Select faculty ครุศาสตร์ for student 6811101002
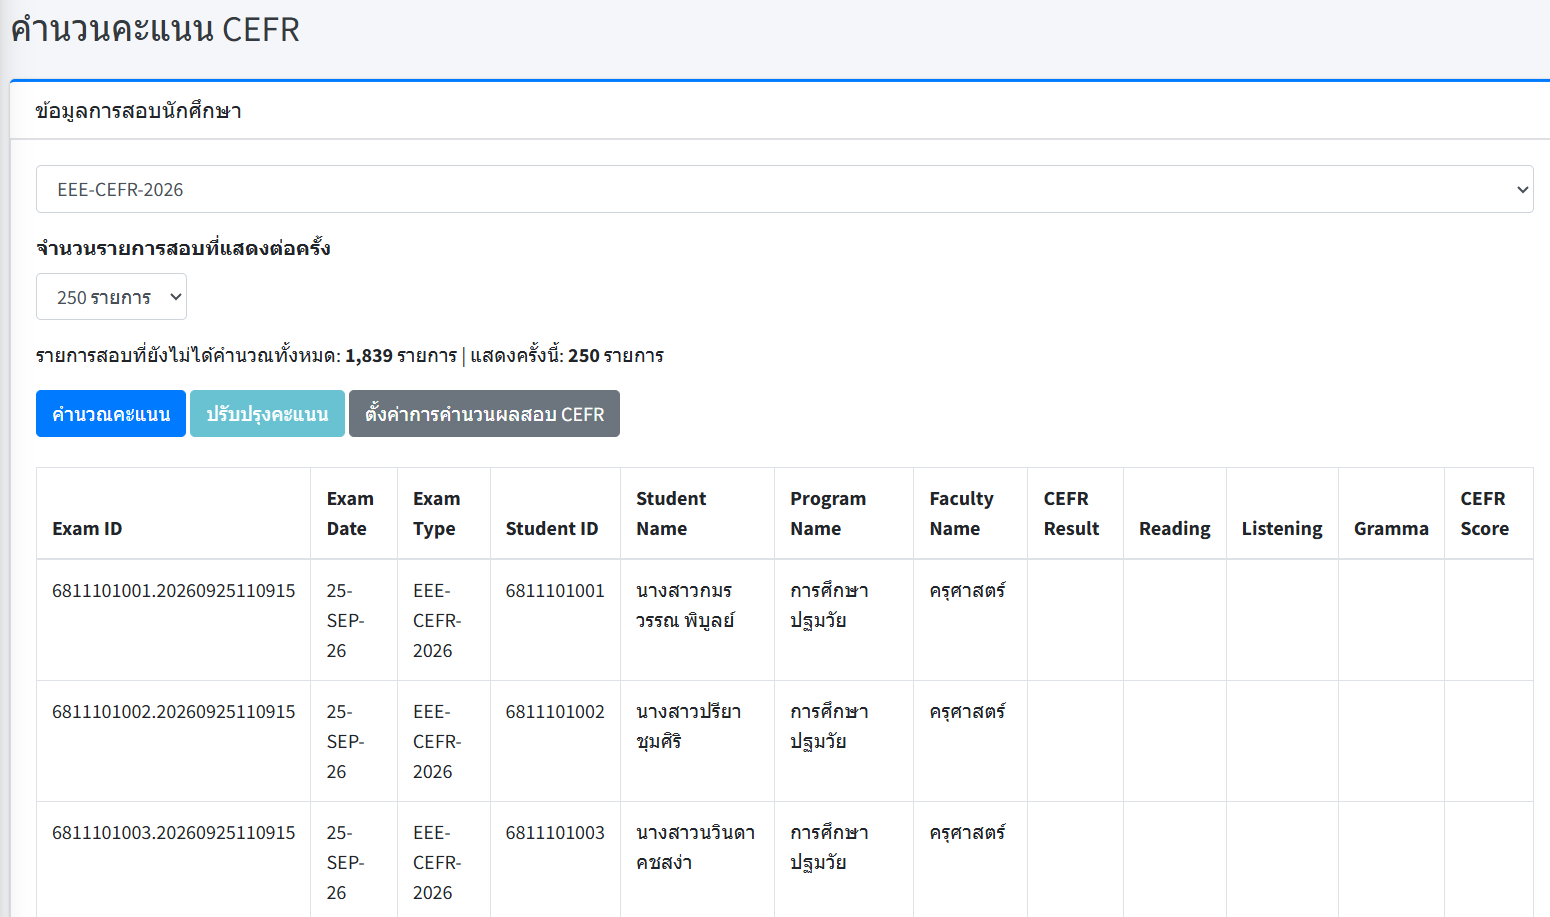1550x917 pixels. coord(967,712)
